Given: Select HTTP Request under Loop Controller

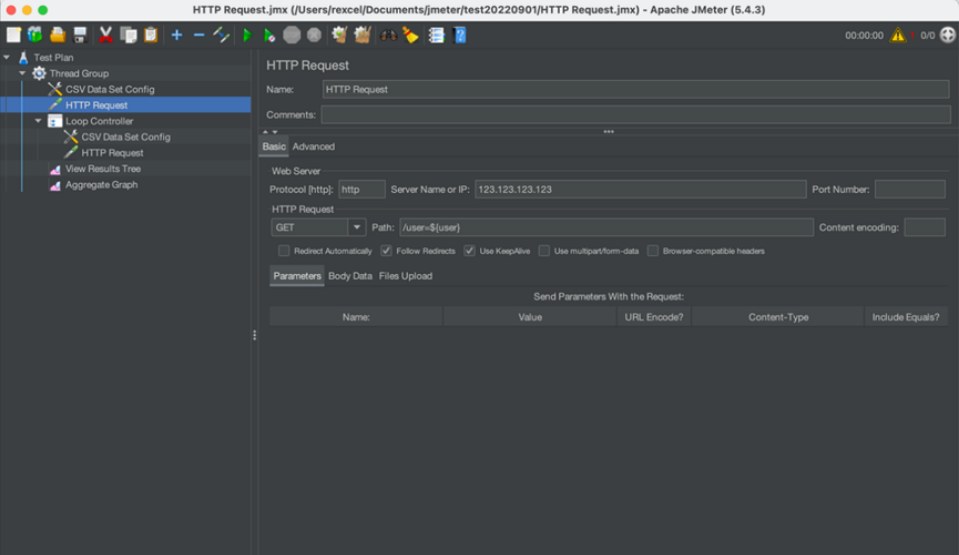Looking at the screenshot, I should tap(112, 153).
